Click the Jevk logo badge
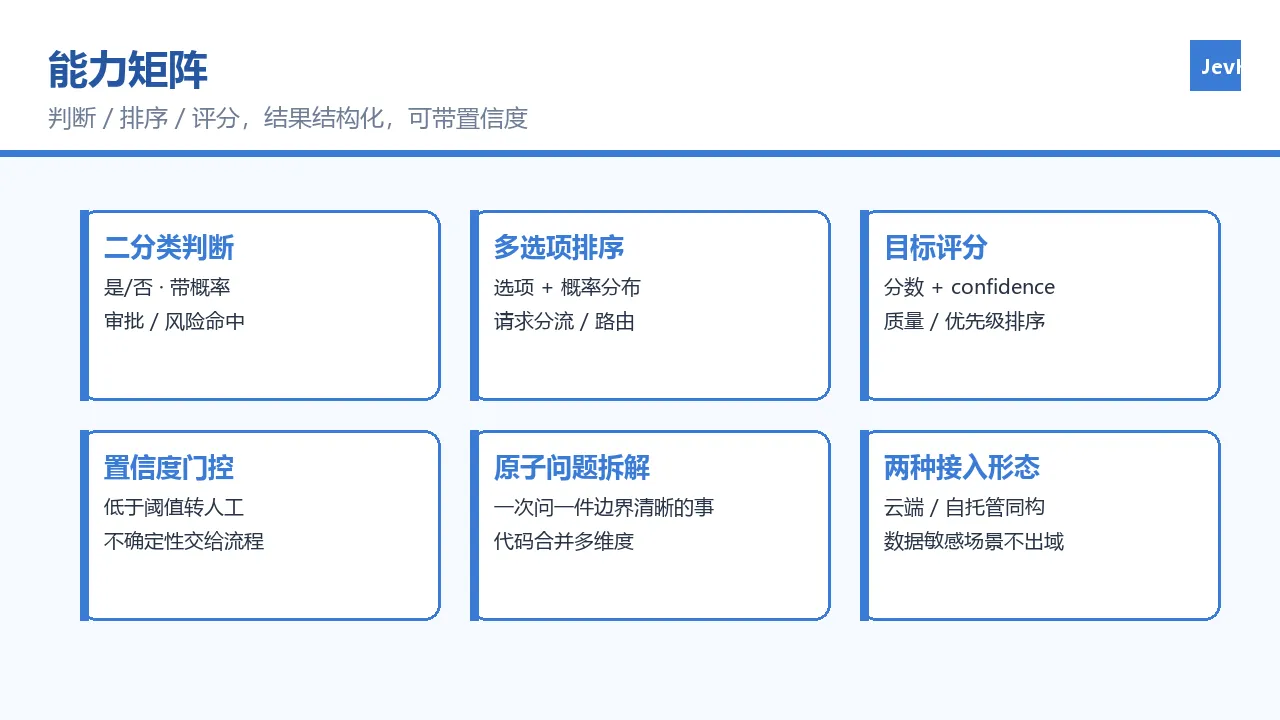Viewport: 1280px width, 720px height. 1215,66
